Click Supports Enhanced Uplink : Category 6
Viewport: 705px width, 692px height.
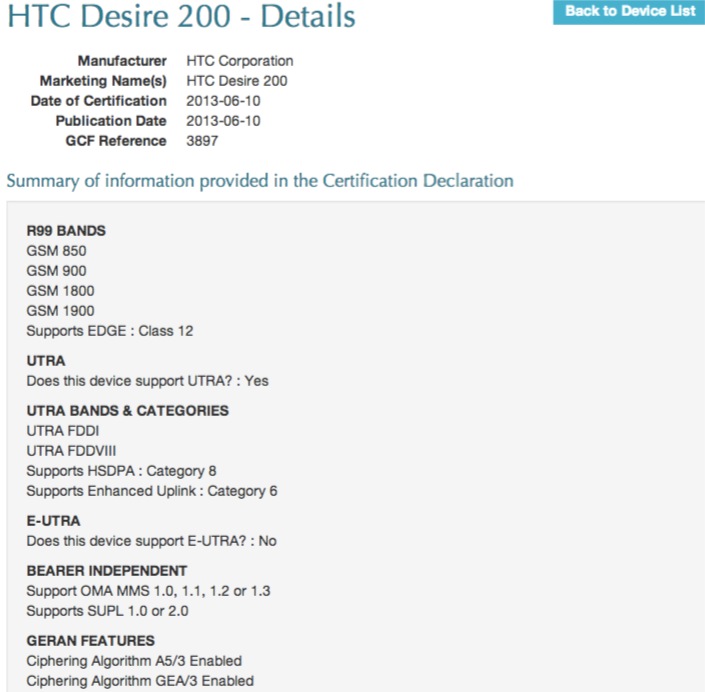(152, 491)
